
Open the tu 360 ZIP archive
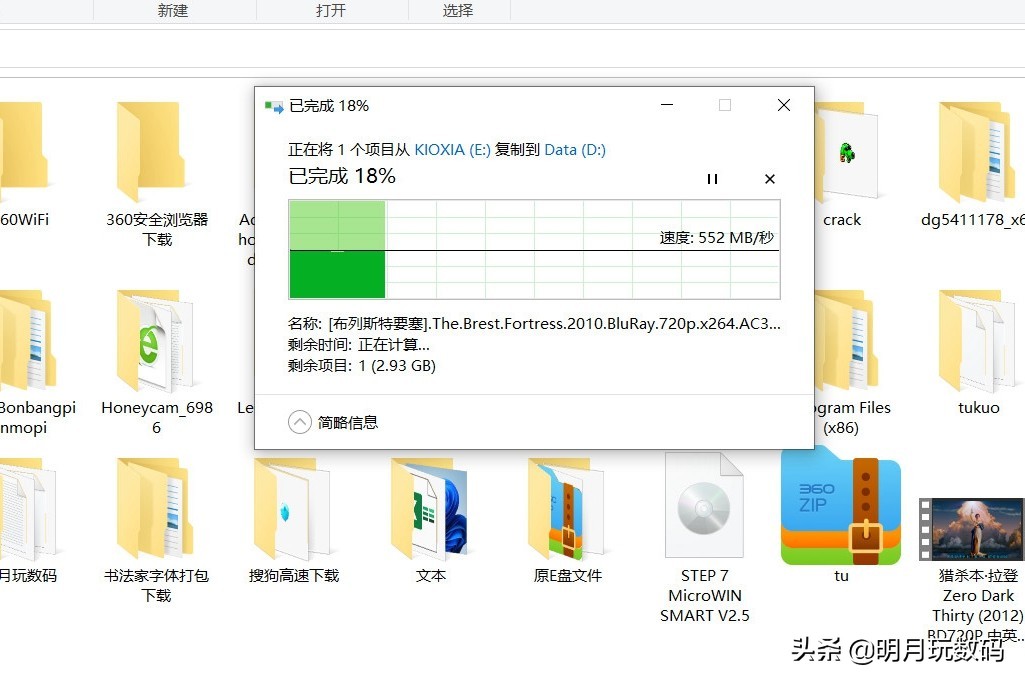[840, 505]
